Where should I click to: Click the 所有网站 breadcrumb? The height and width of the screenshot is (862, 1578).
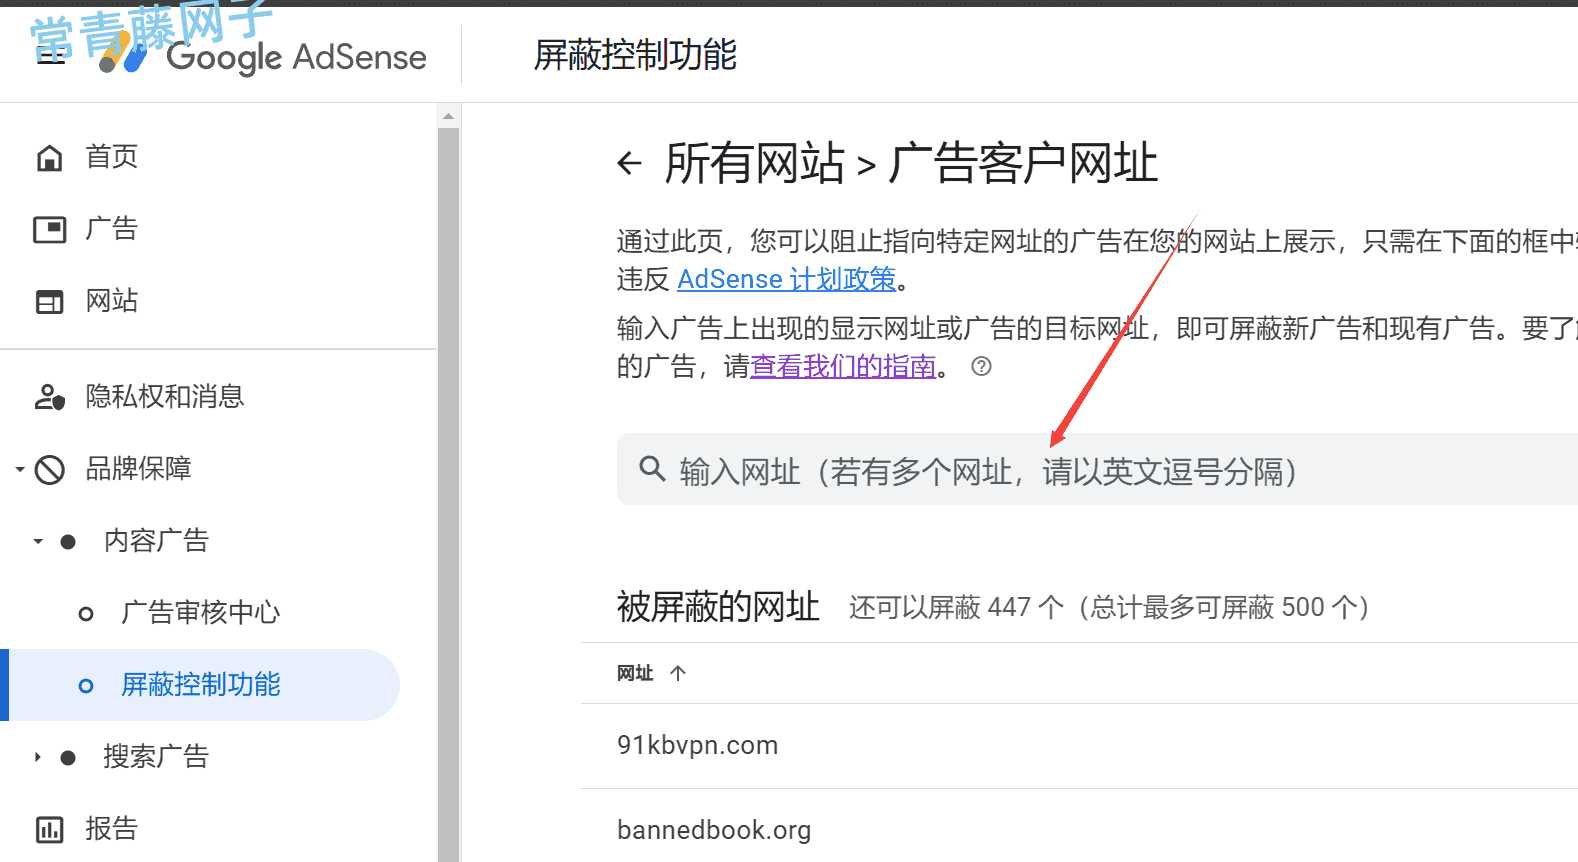click(755, 163)
